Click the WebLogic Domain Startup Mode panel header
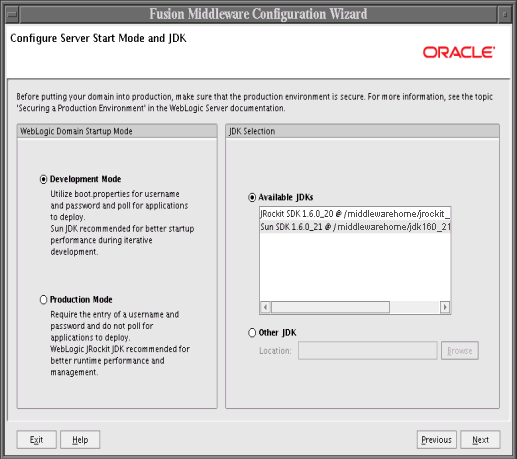Viewport: 517px width, 459px height. click(x=117, y=131)
